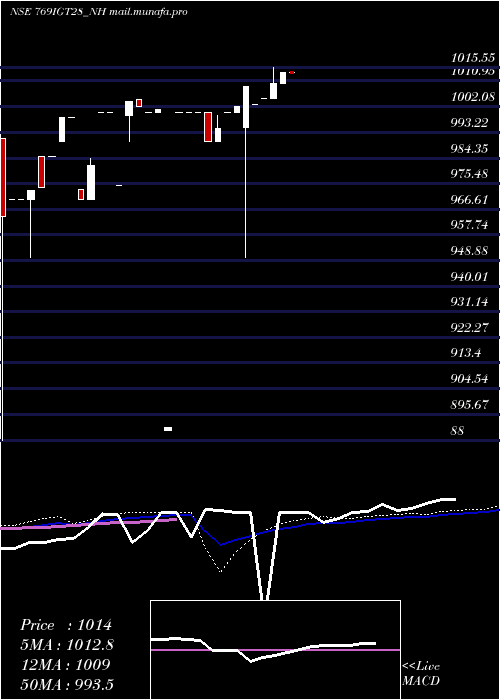Click the 913.4 price axis label

click(x=466, y=354)
